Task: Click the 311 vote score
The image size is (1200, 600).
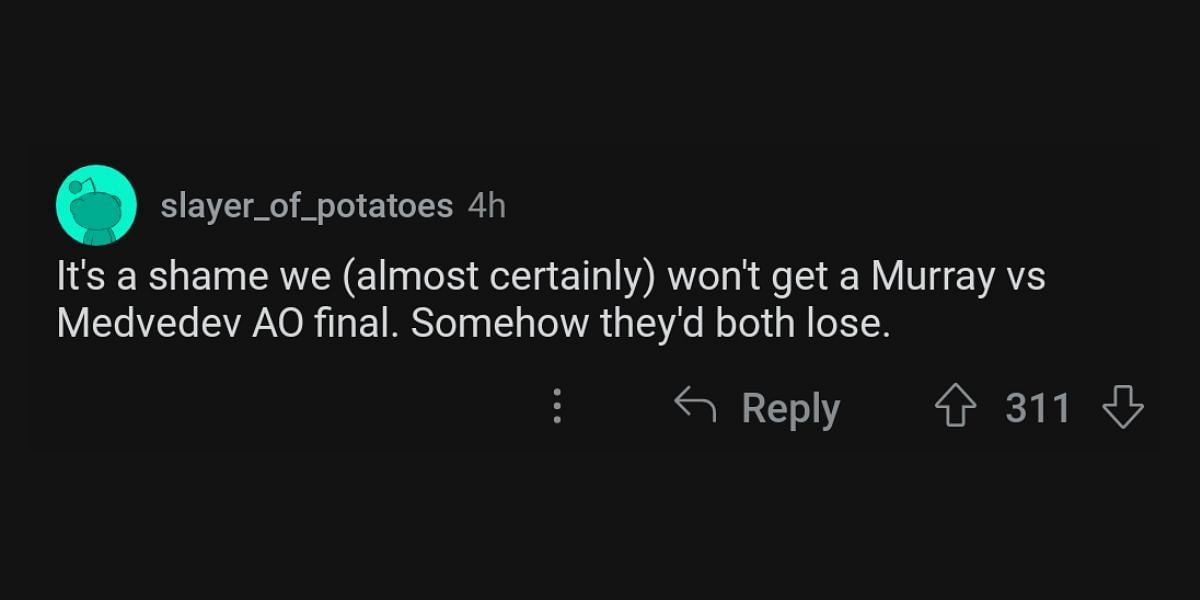Action: [x=1038, y=408]
